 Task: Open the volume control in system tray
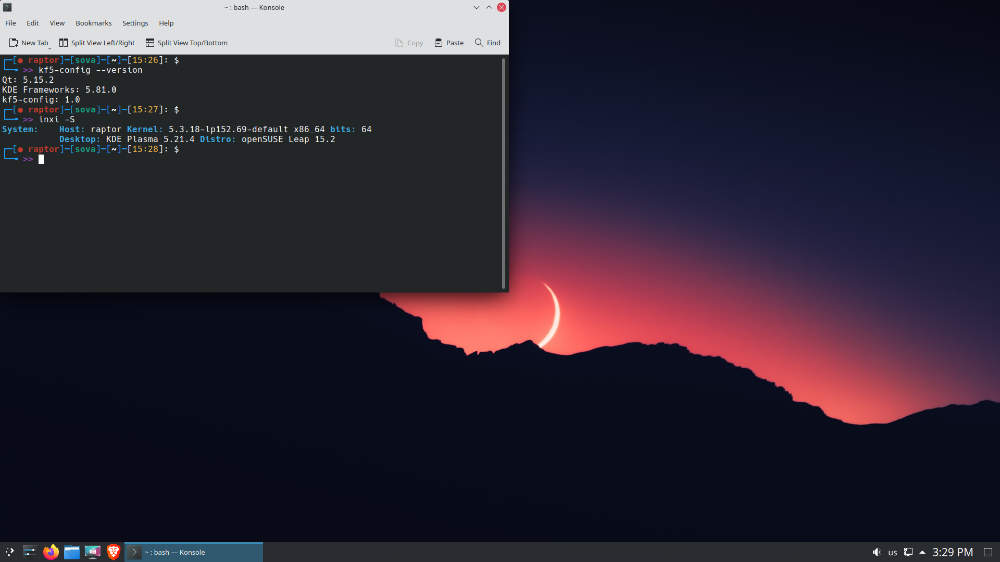(876, 552)
